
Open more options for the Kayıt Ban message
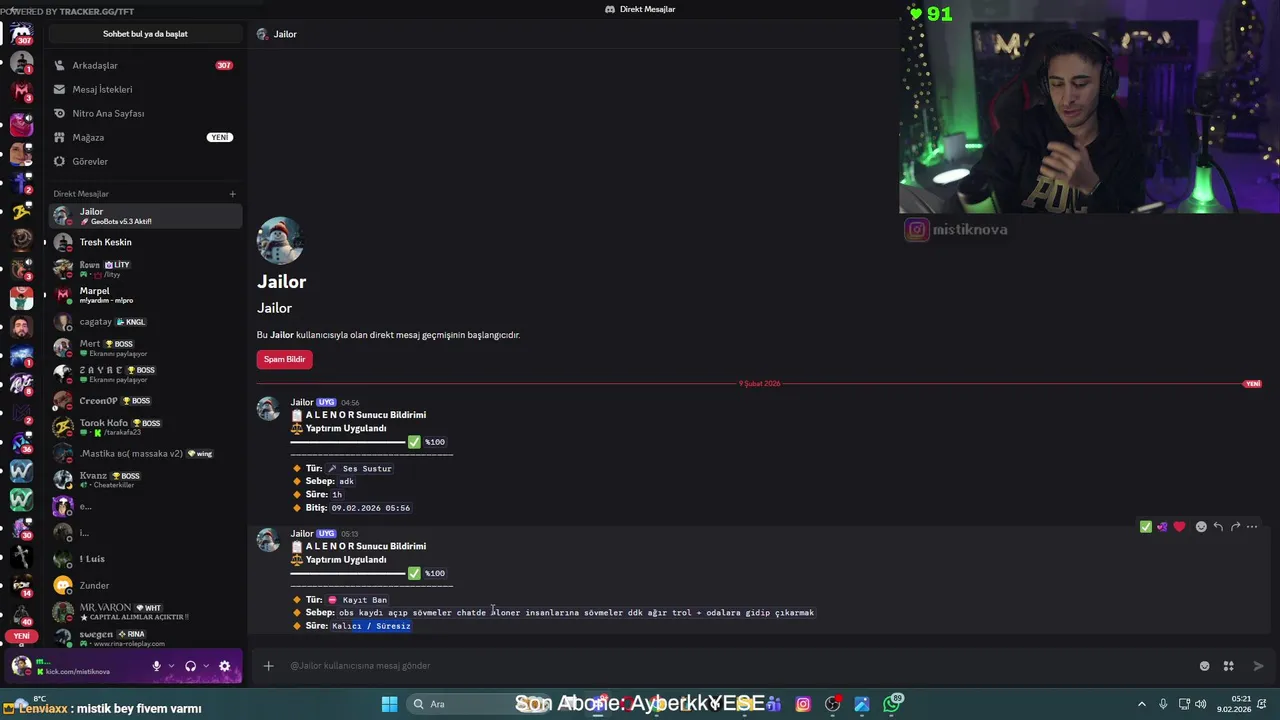(x=1252, y=527)
